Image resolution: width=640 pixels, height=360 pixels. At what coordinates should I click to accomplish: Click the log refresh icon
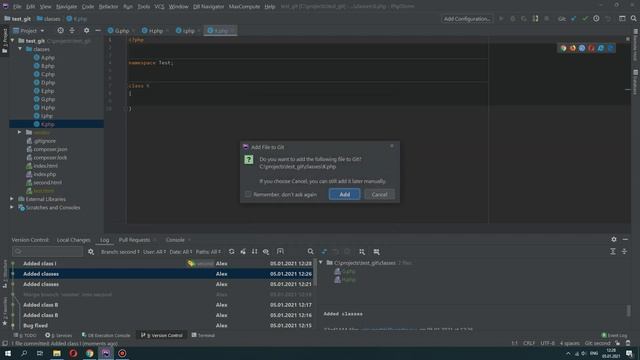(x=231, y=252)
